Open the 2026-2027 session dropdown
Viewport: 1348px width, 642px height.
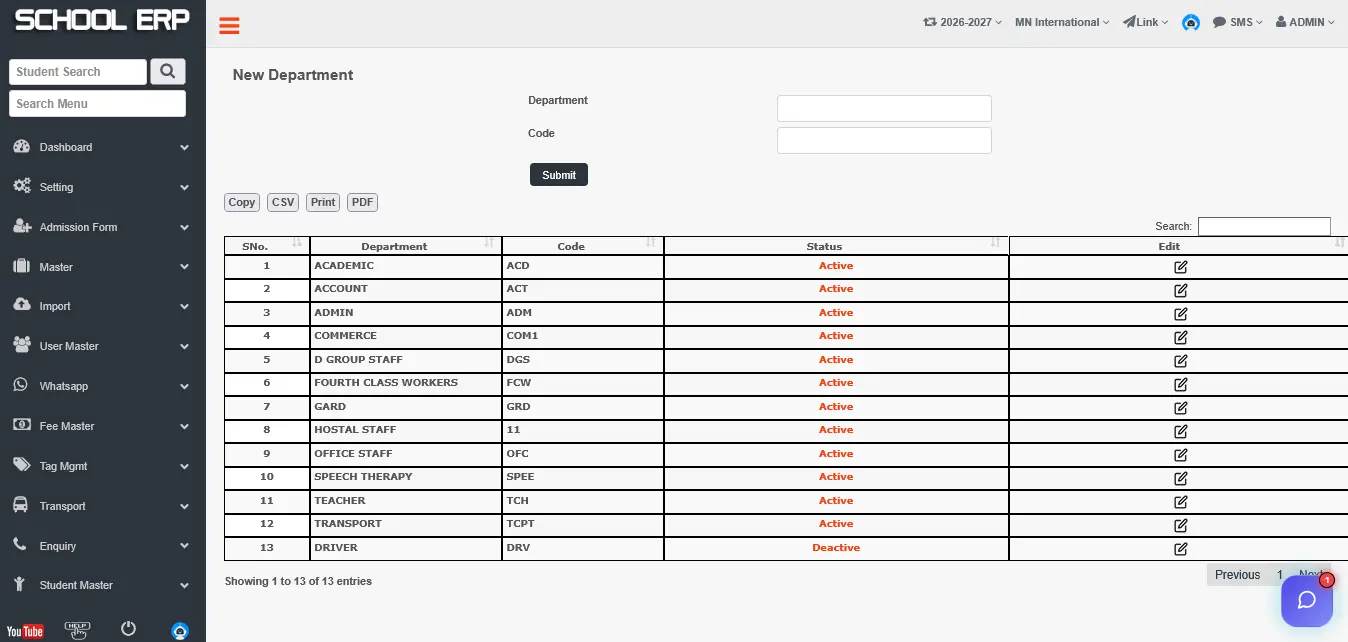click(x=962, y=22)
